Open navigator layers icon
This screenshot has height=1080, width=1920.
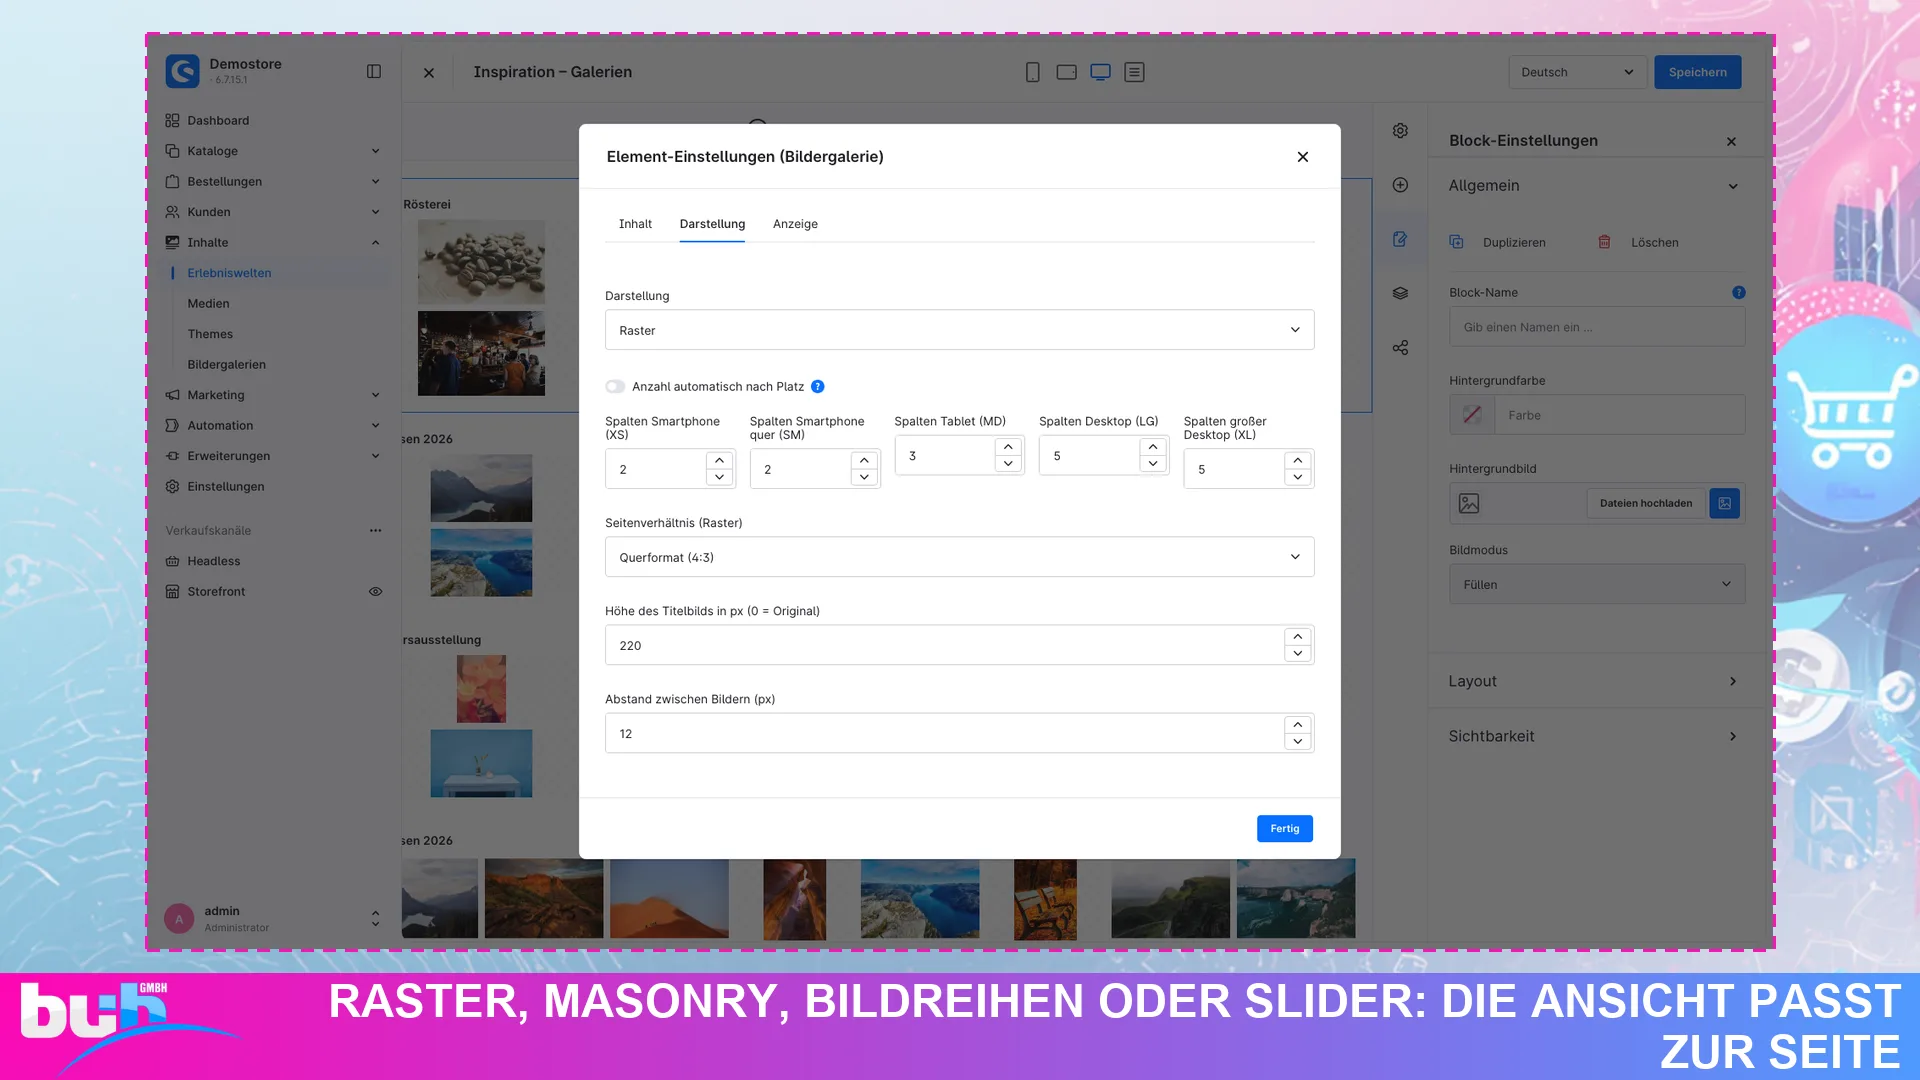[x=1400, y=293]
